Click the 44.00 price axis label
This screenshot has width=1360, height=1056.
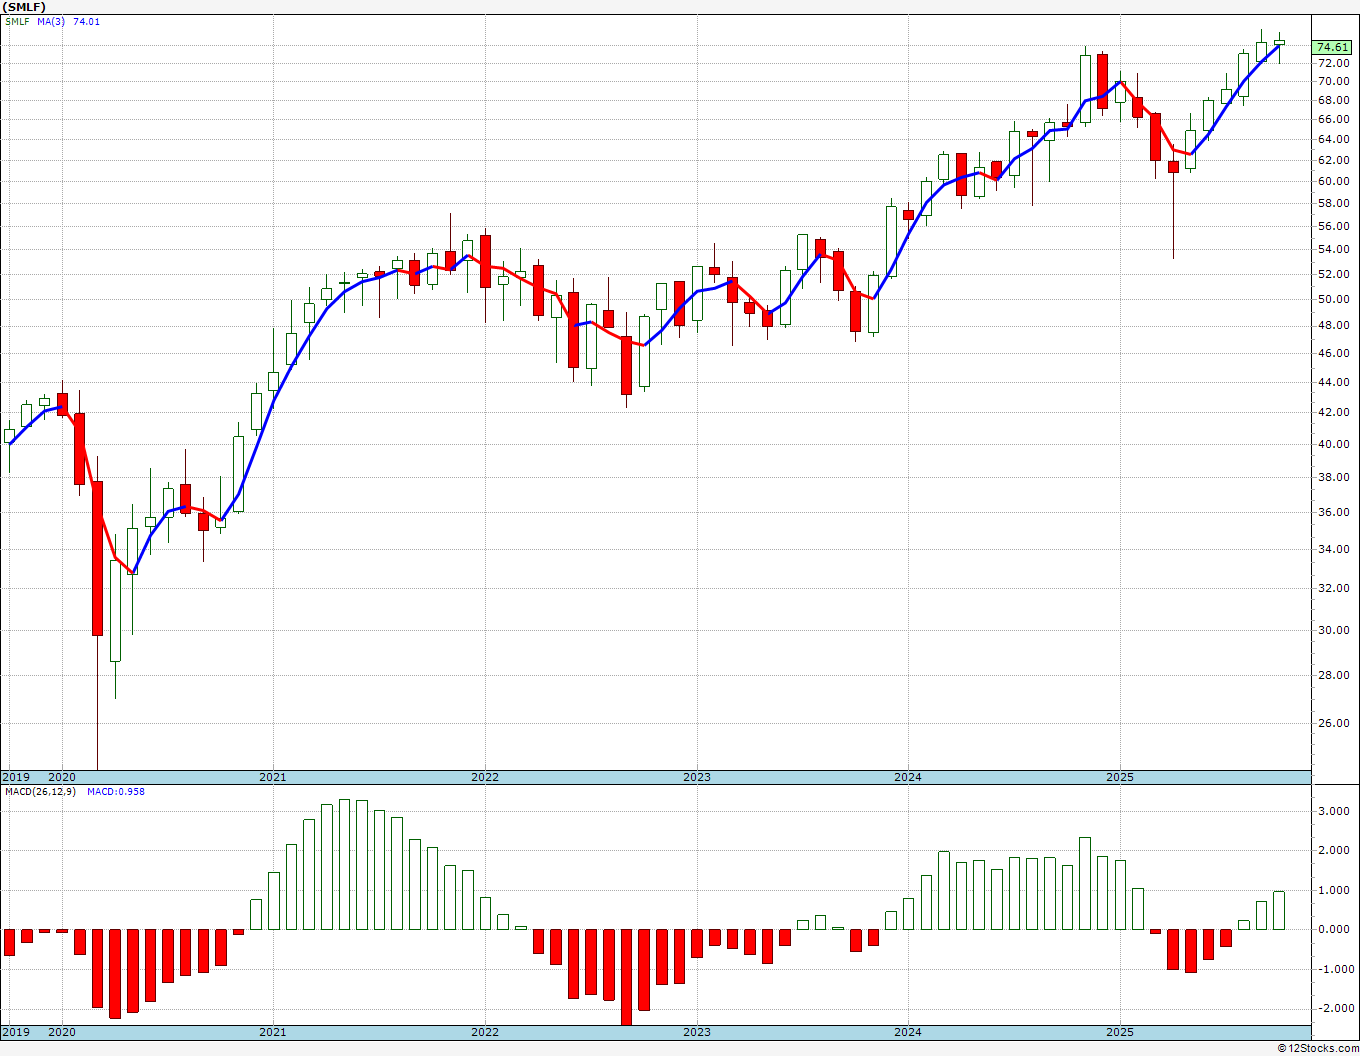[x=1333, y=383]
